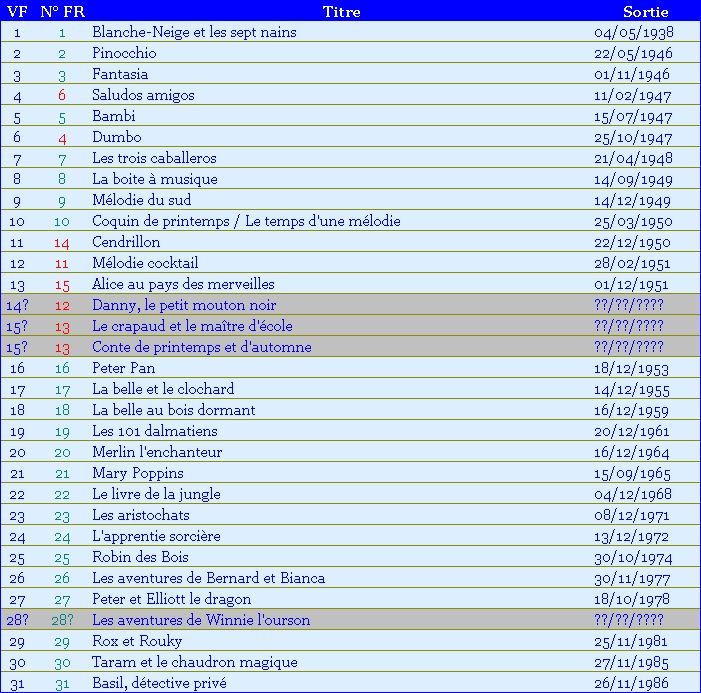Click 'Les trois caballeros' title
Screen dimensions: 701x693
[154, 158]
